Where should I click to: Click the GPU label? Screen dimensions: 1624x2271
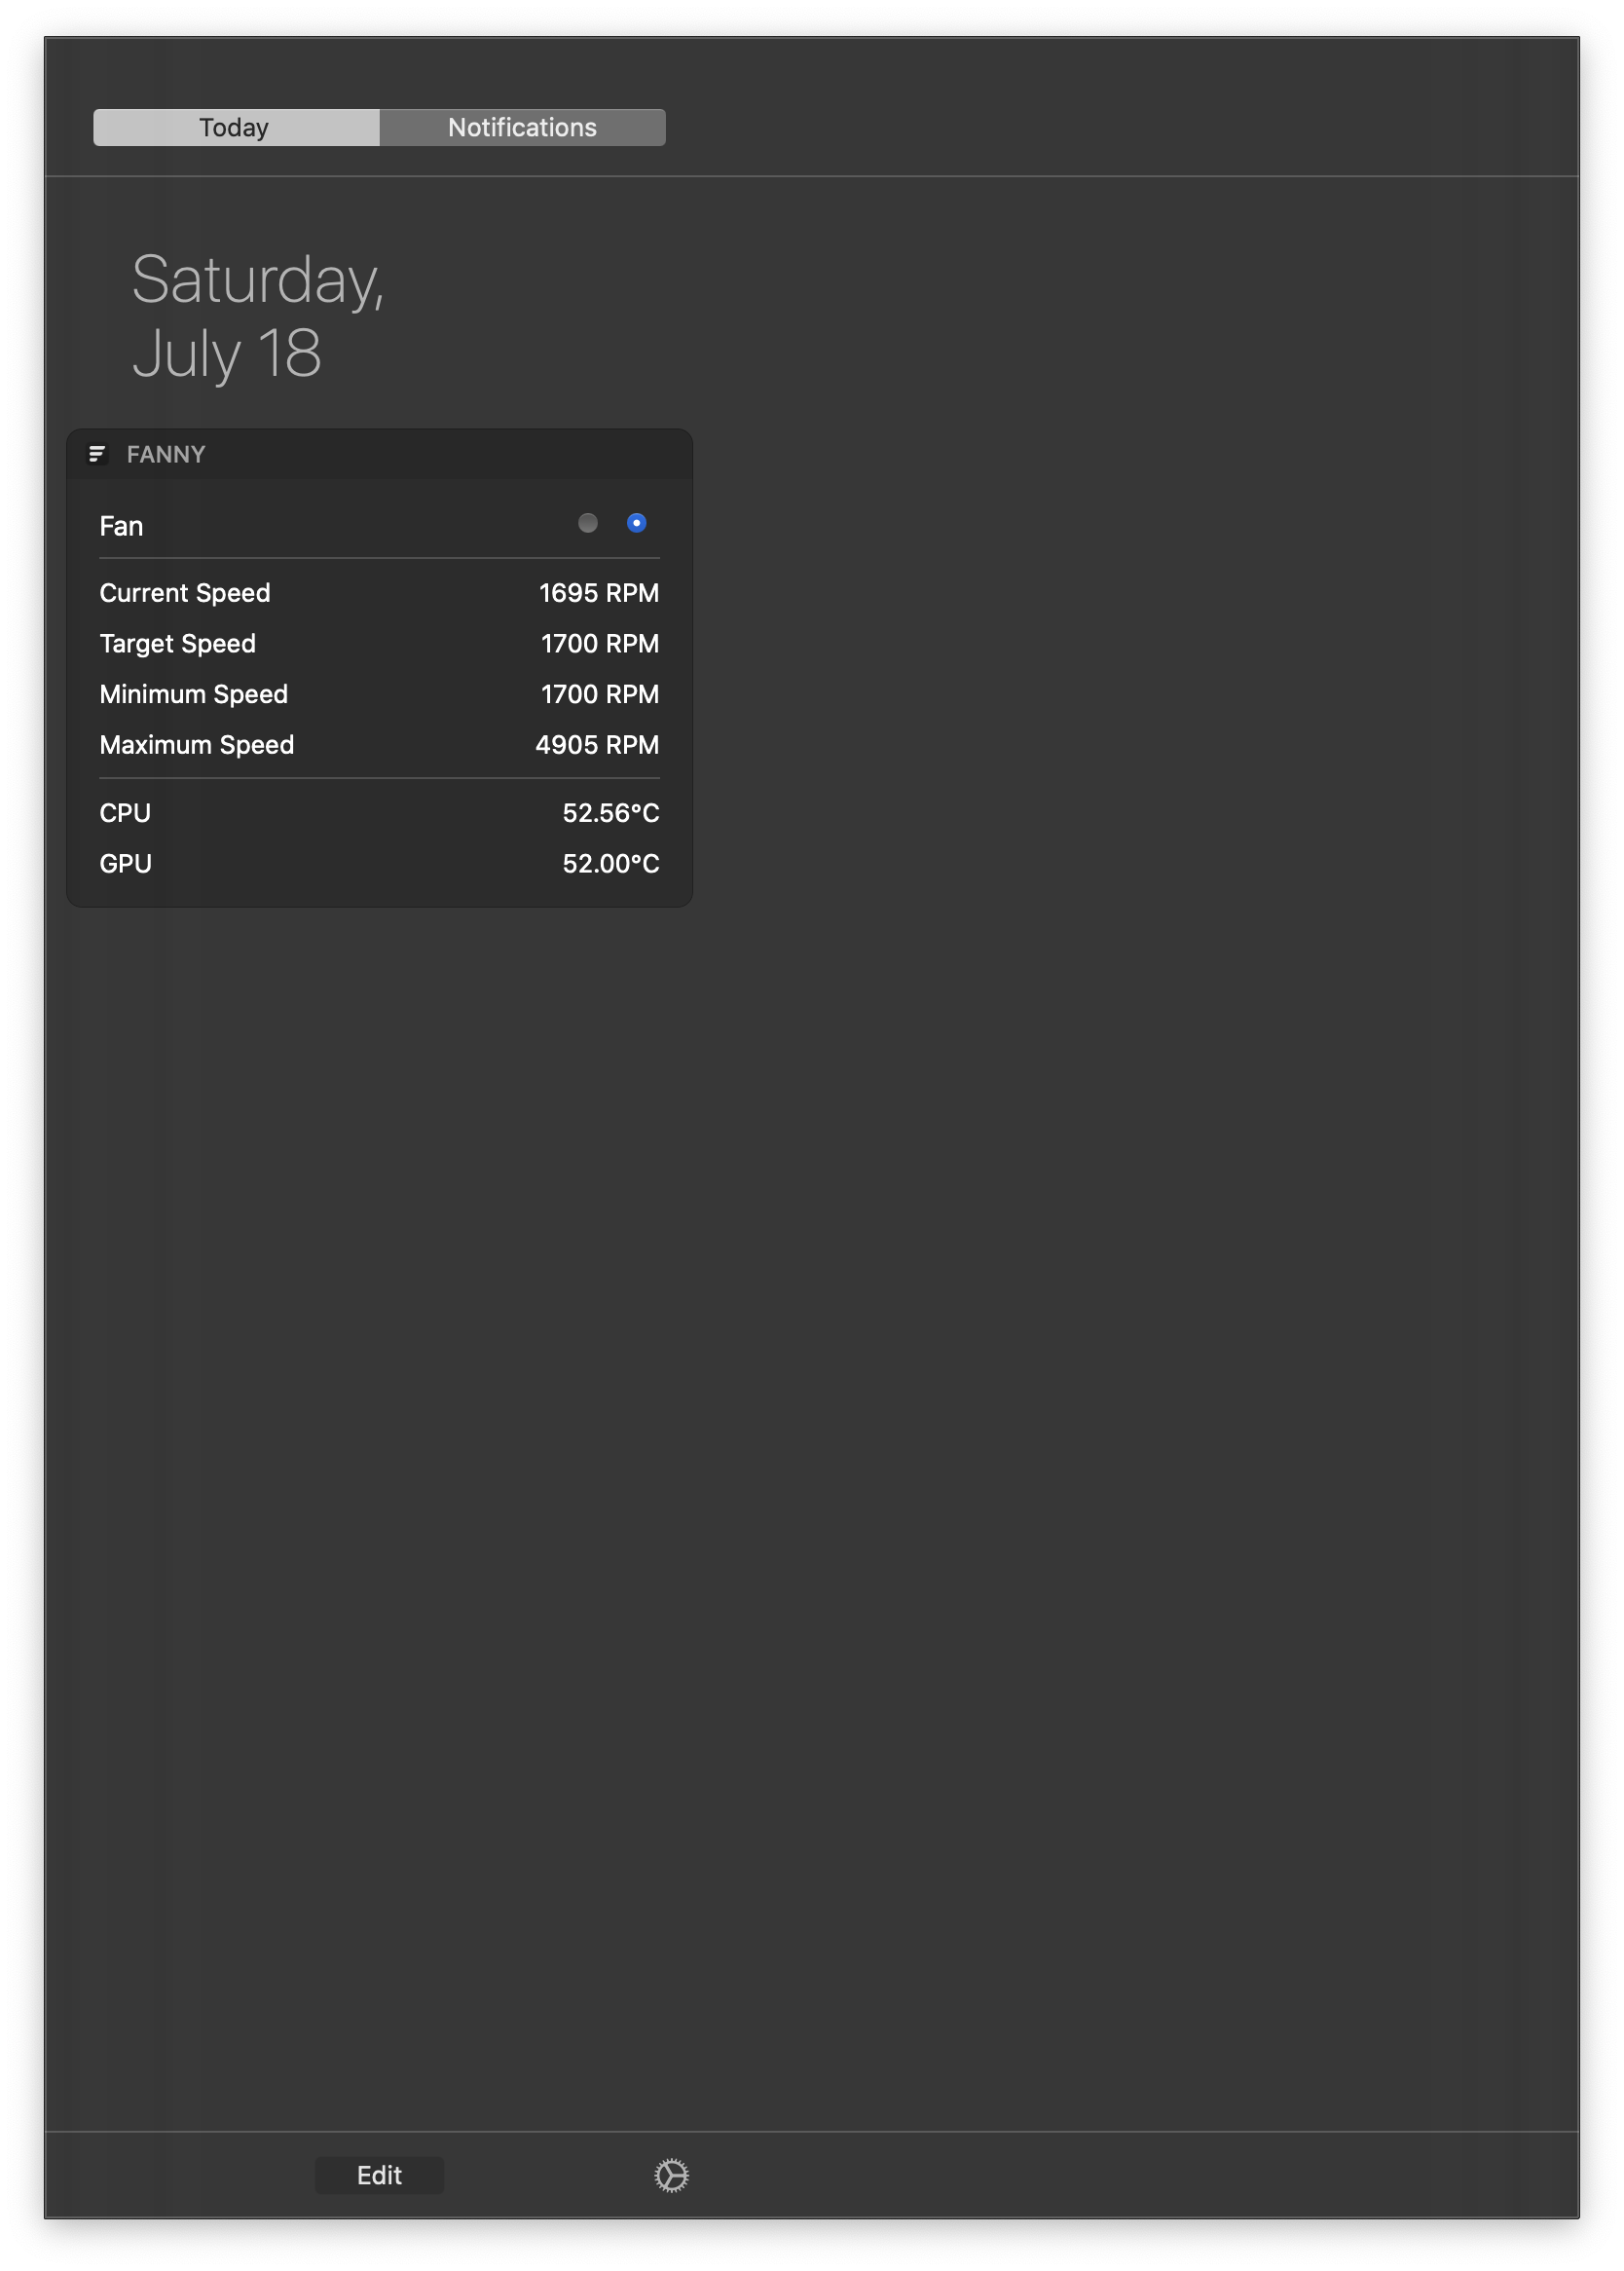(x=126, y=864)
